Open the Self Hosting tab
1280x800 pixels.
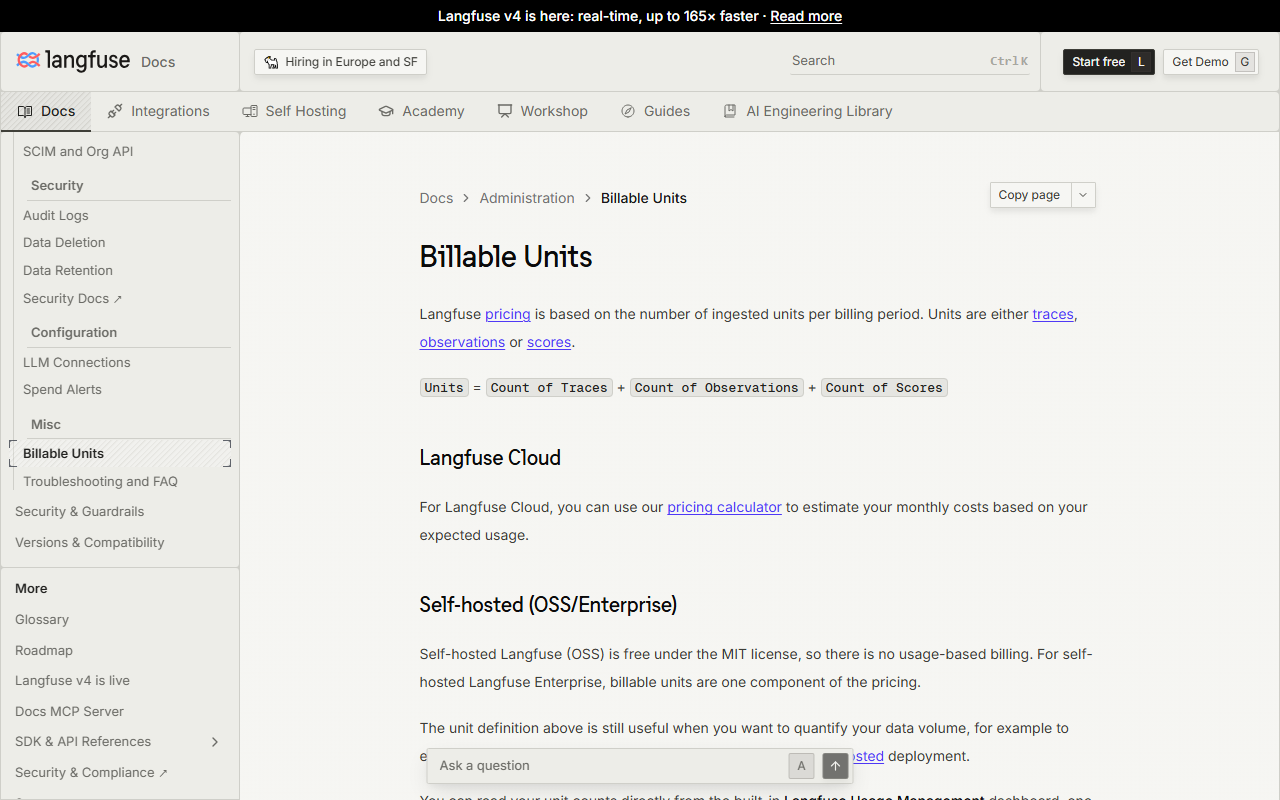click(294, 111)
